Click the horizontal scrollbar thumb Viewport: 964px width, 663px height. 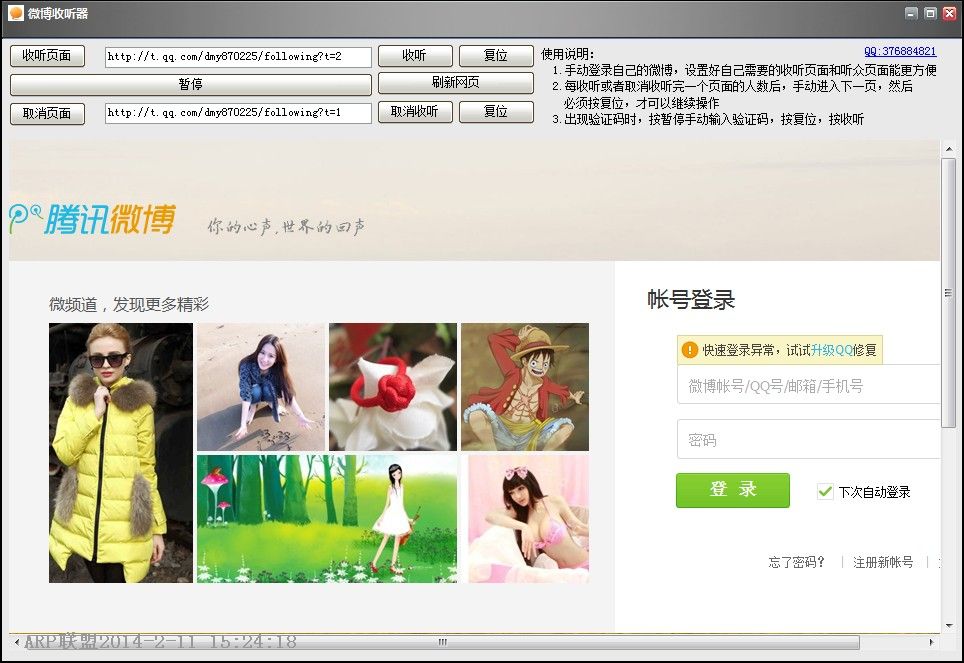(x=441, y=642)
